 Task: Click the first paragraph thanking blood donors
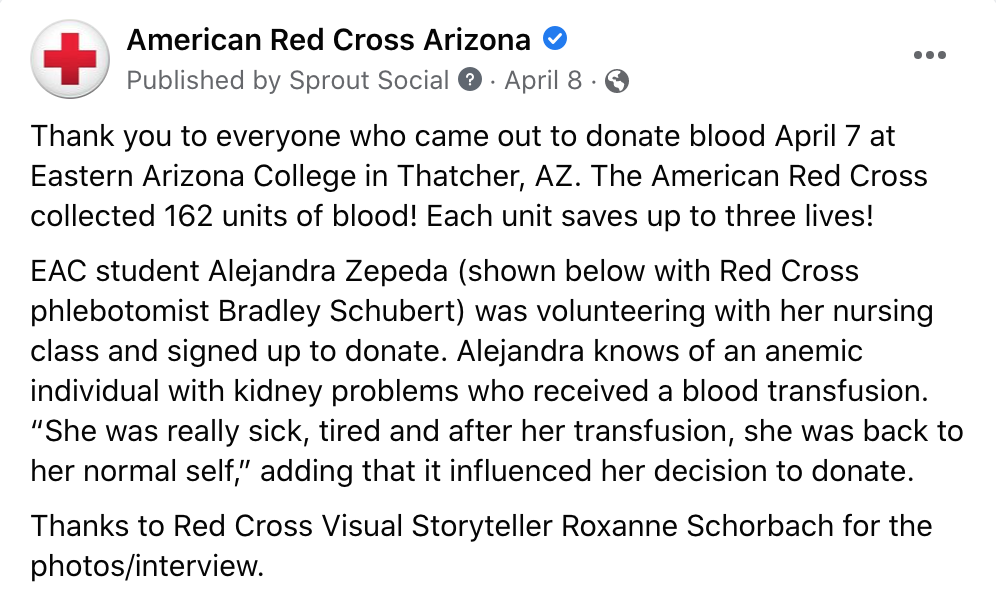point(479,176)
